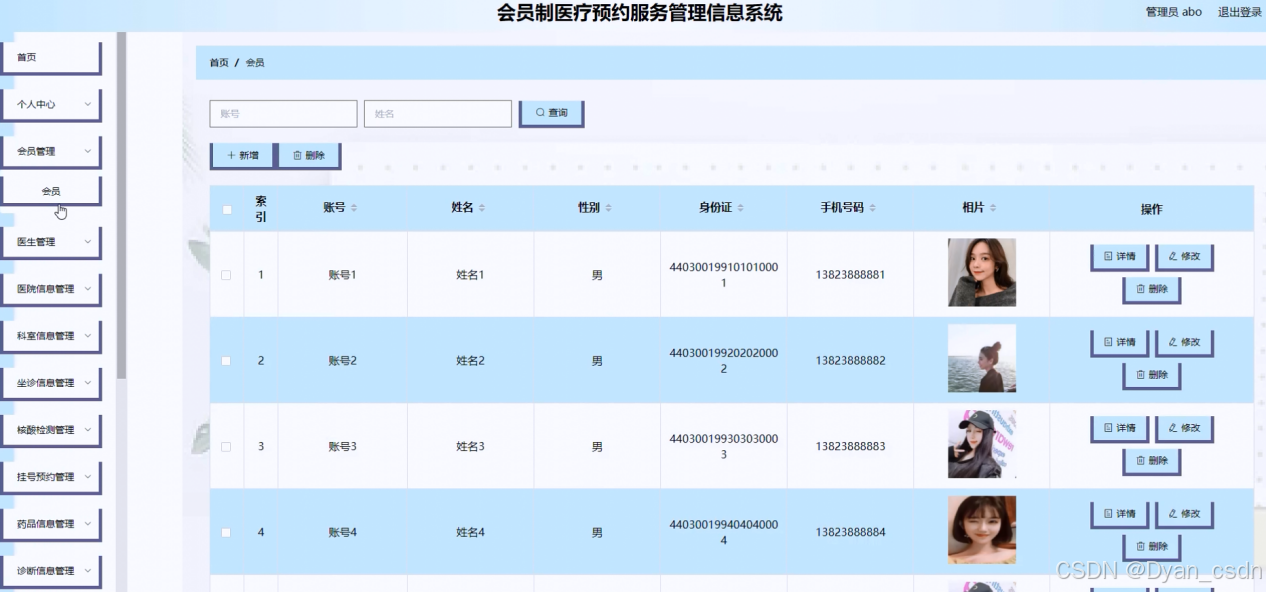The image size is (1266, 592).
Task: Click the top 删除 bulk delete button
Action: point(309,155)
